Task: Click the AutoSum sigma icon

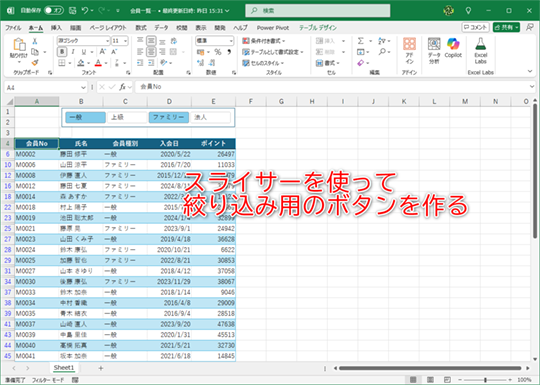Action: pyautogui.click(x=361, y=41)
